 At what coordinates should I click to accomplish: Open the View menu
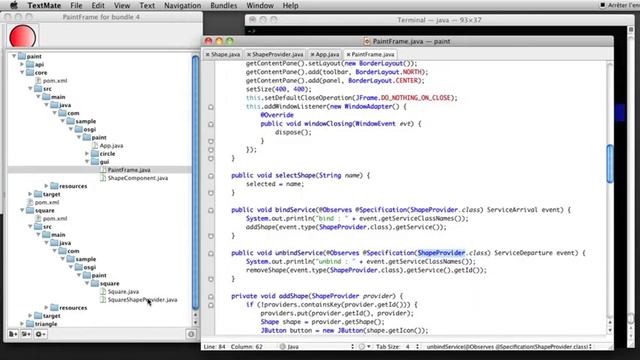[x=122, y=5]
